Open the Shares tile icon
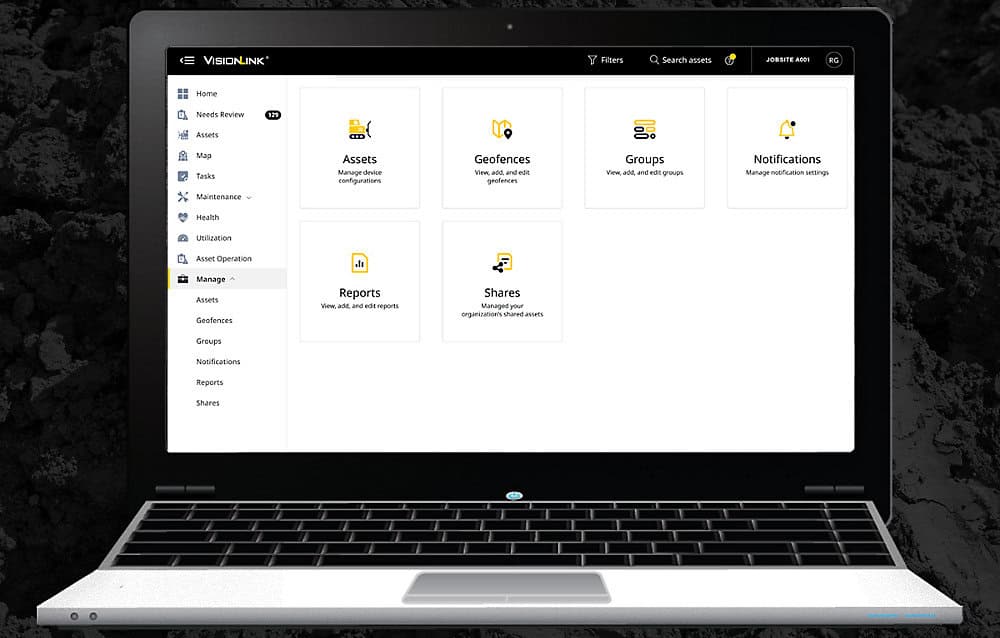Image resolution: width=1000 pixels, height=638 pixels. click(x=502, y=263)
